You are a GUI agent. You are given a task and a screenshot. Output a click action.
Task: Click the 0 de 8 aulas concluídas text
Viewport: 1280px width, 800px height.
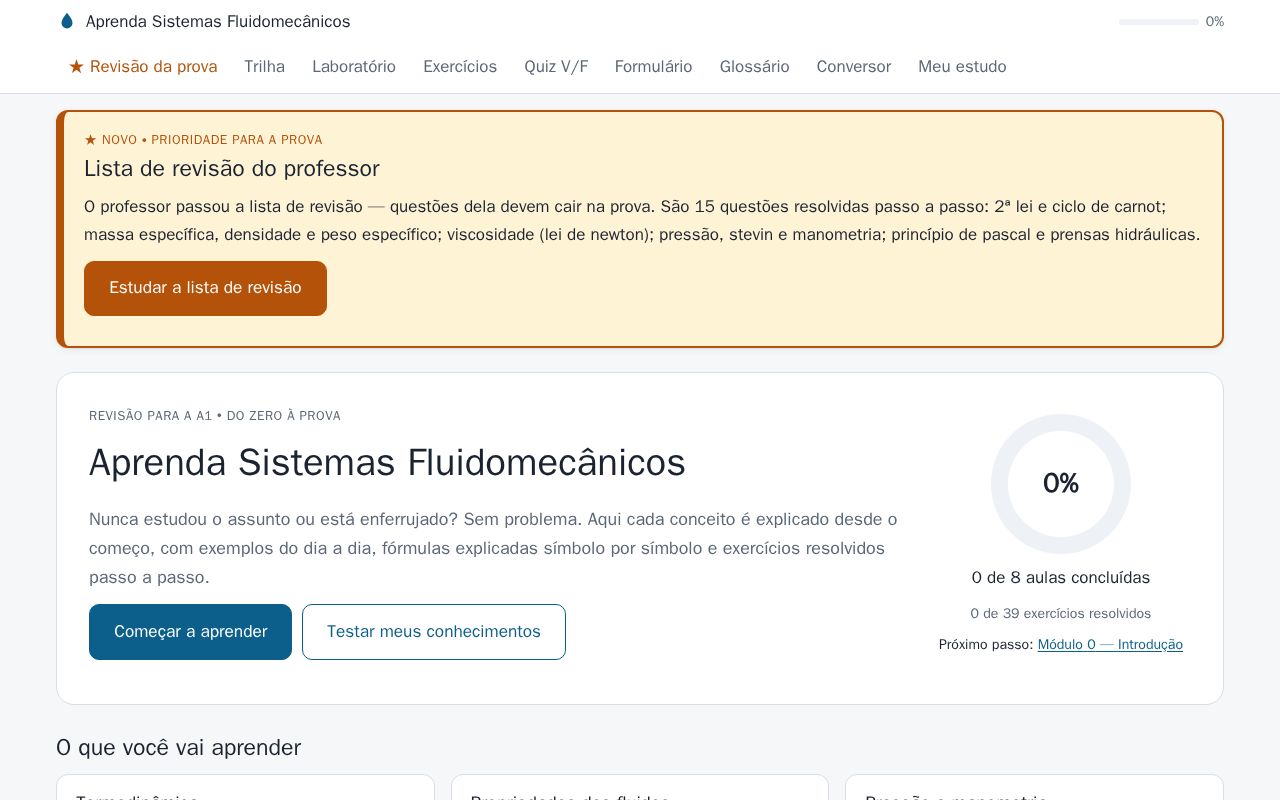1061,578
